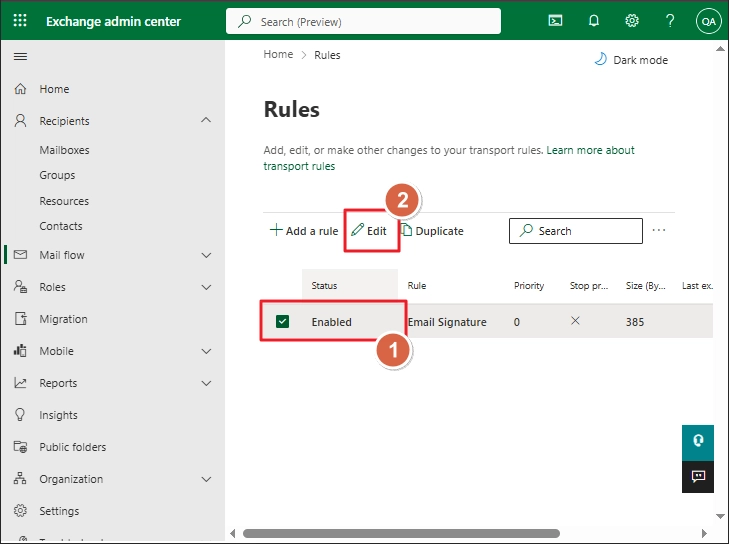Click the Last ex. column header
729x544 pixels.
tap(697, 285)
